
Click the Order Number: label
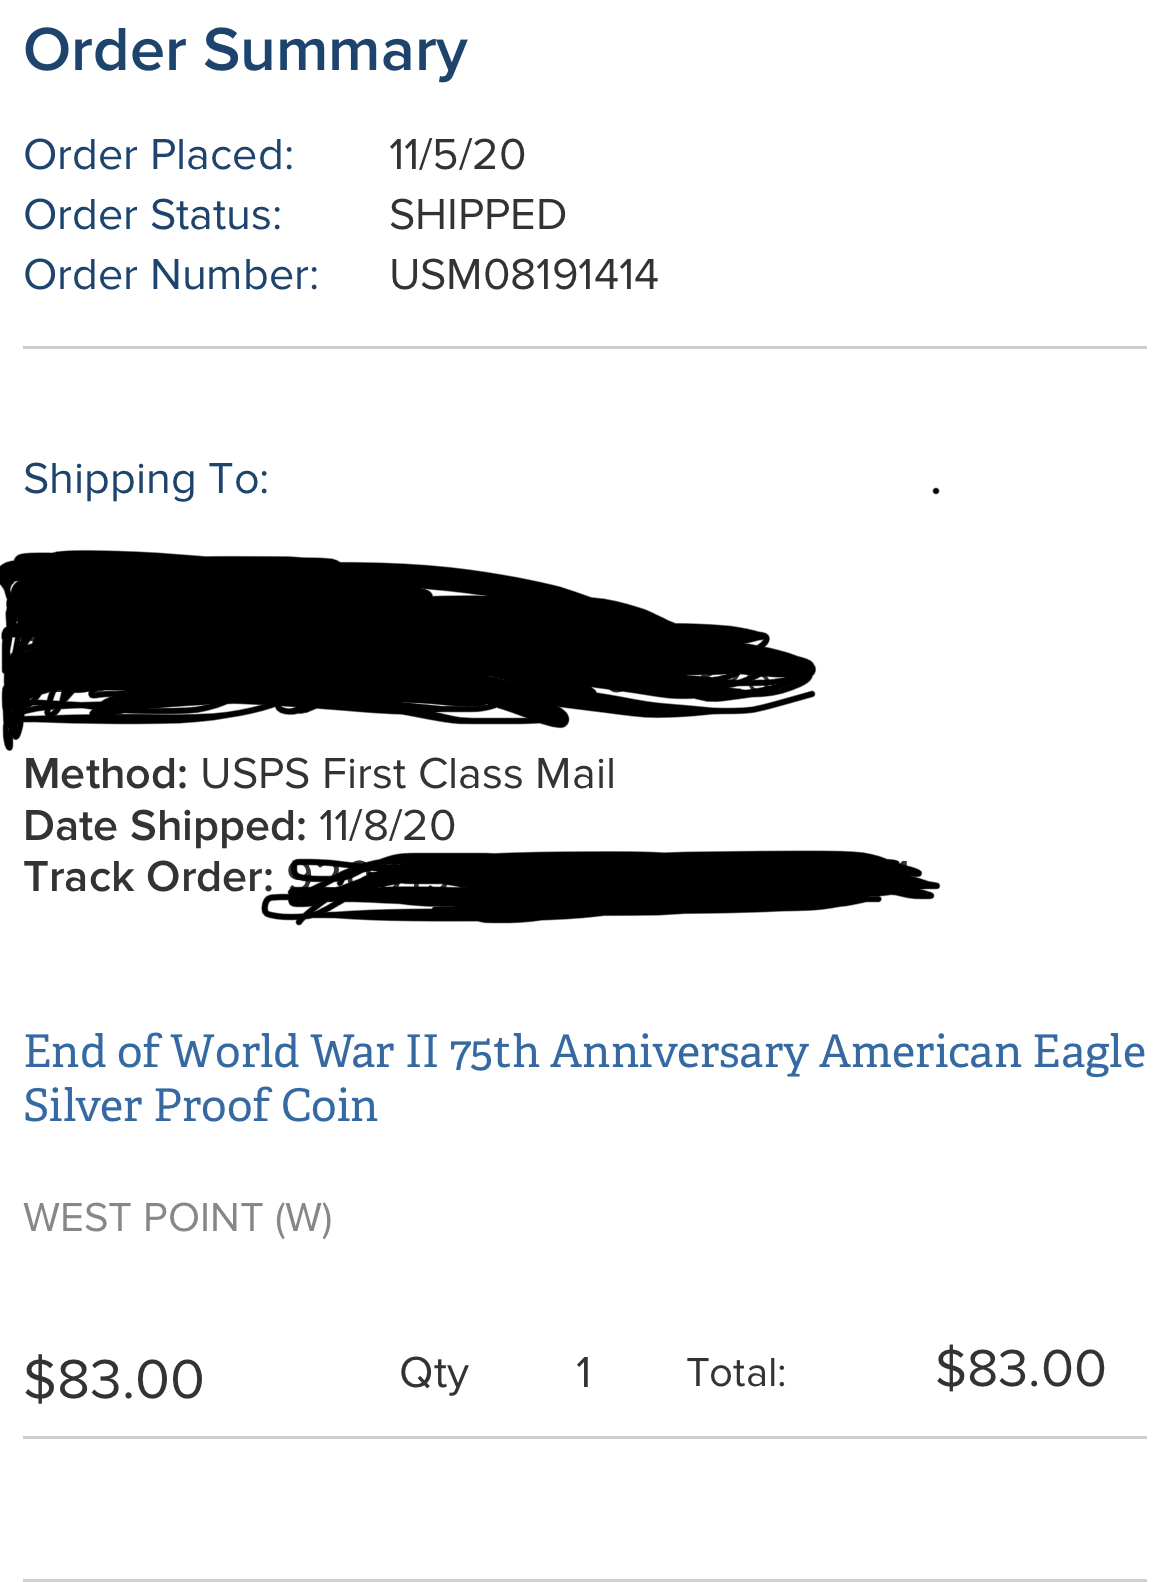[x=171, y=275]
